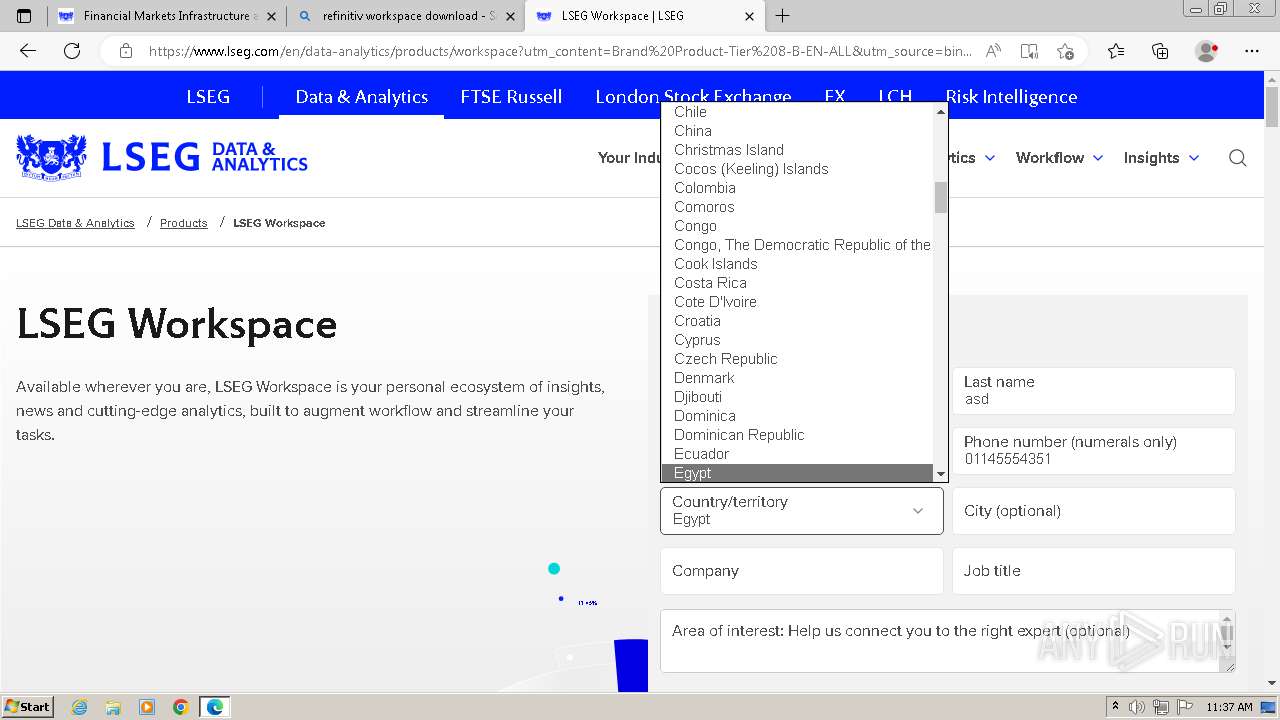
Task: Select Congo, The Democratic Republic option
Action: [x=802, y=245]
